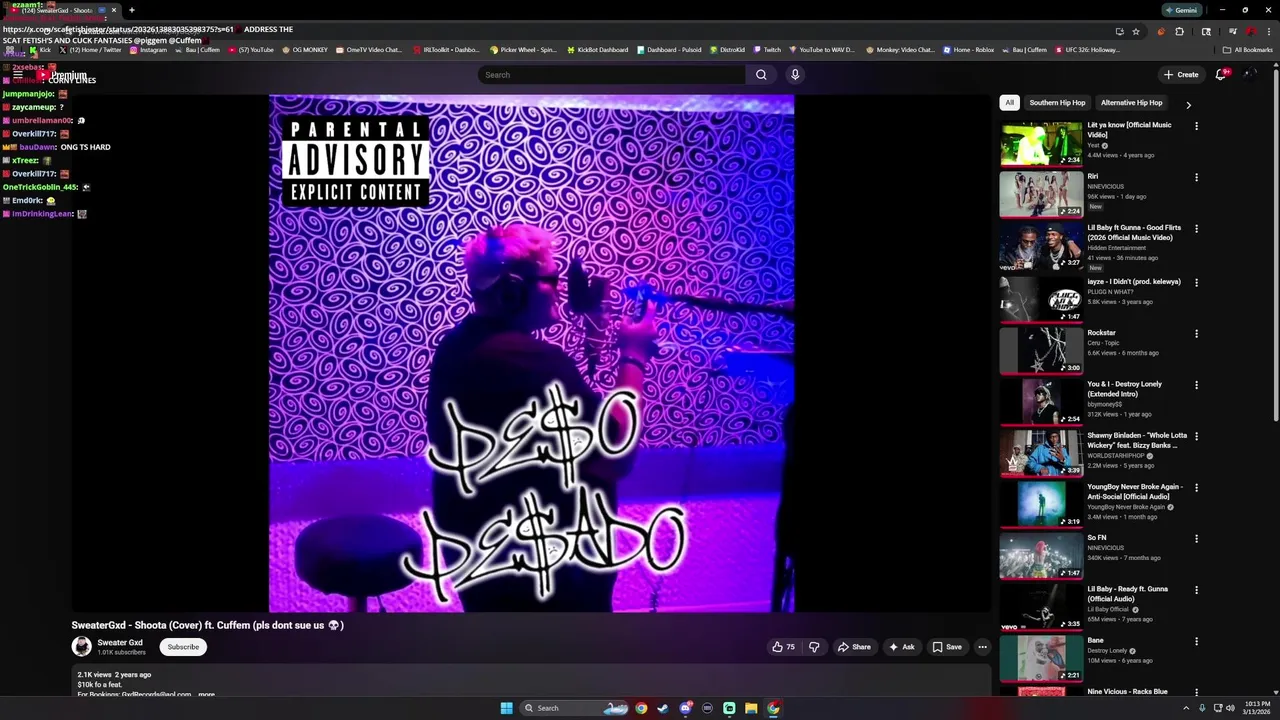
Task: Open File Explorer from the taskbar
Action: point(751,708)
